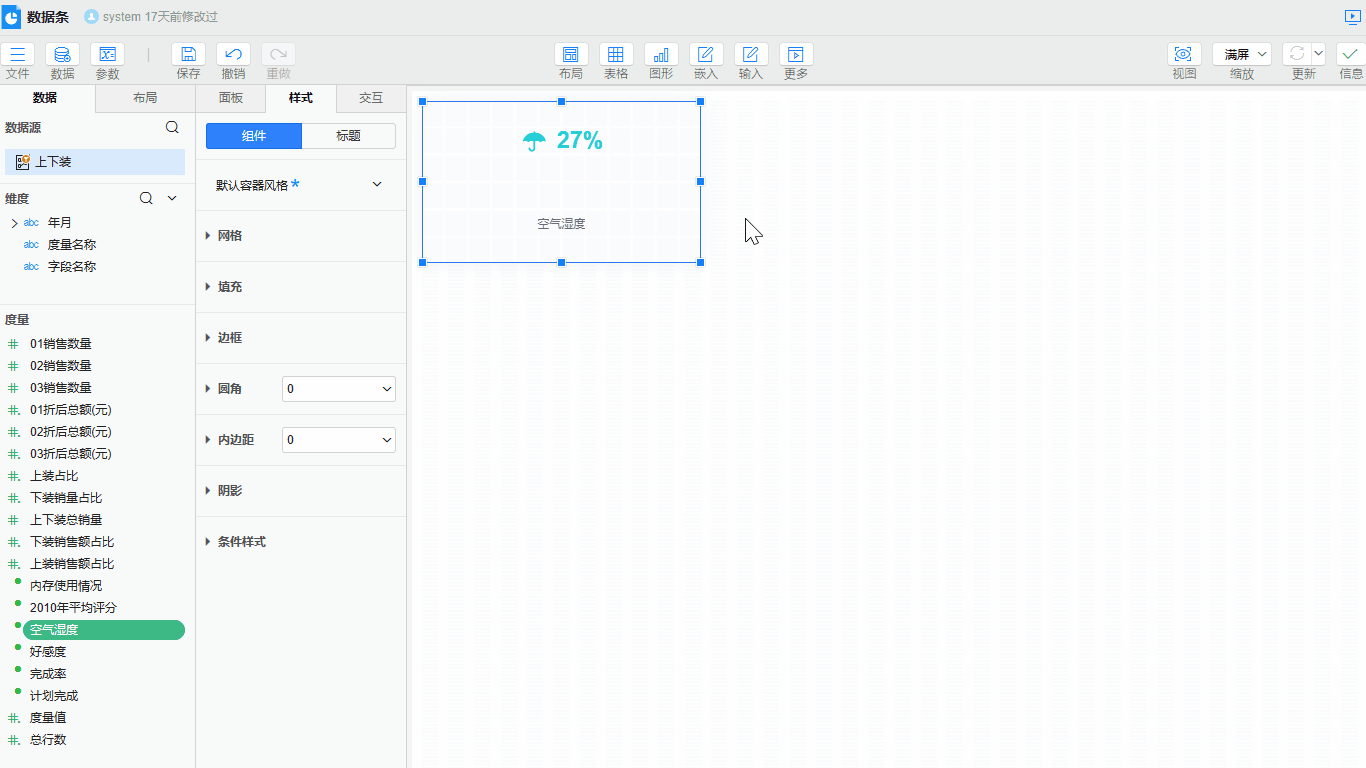This screenshot has height=768, width=1366.
Task: Click the Undo (撤销) icon
Action: pos(233,55)
